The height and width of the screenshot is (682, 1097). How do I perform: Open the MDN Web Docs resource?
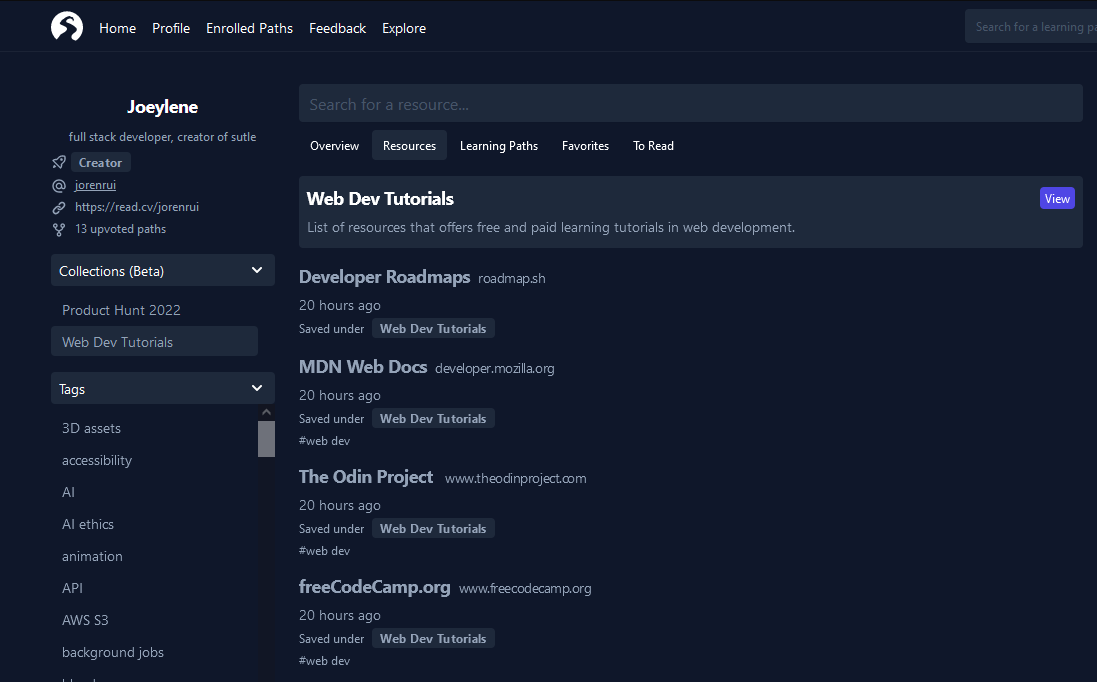(x=362, y=367)
